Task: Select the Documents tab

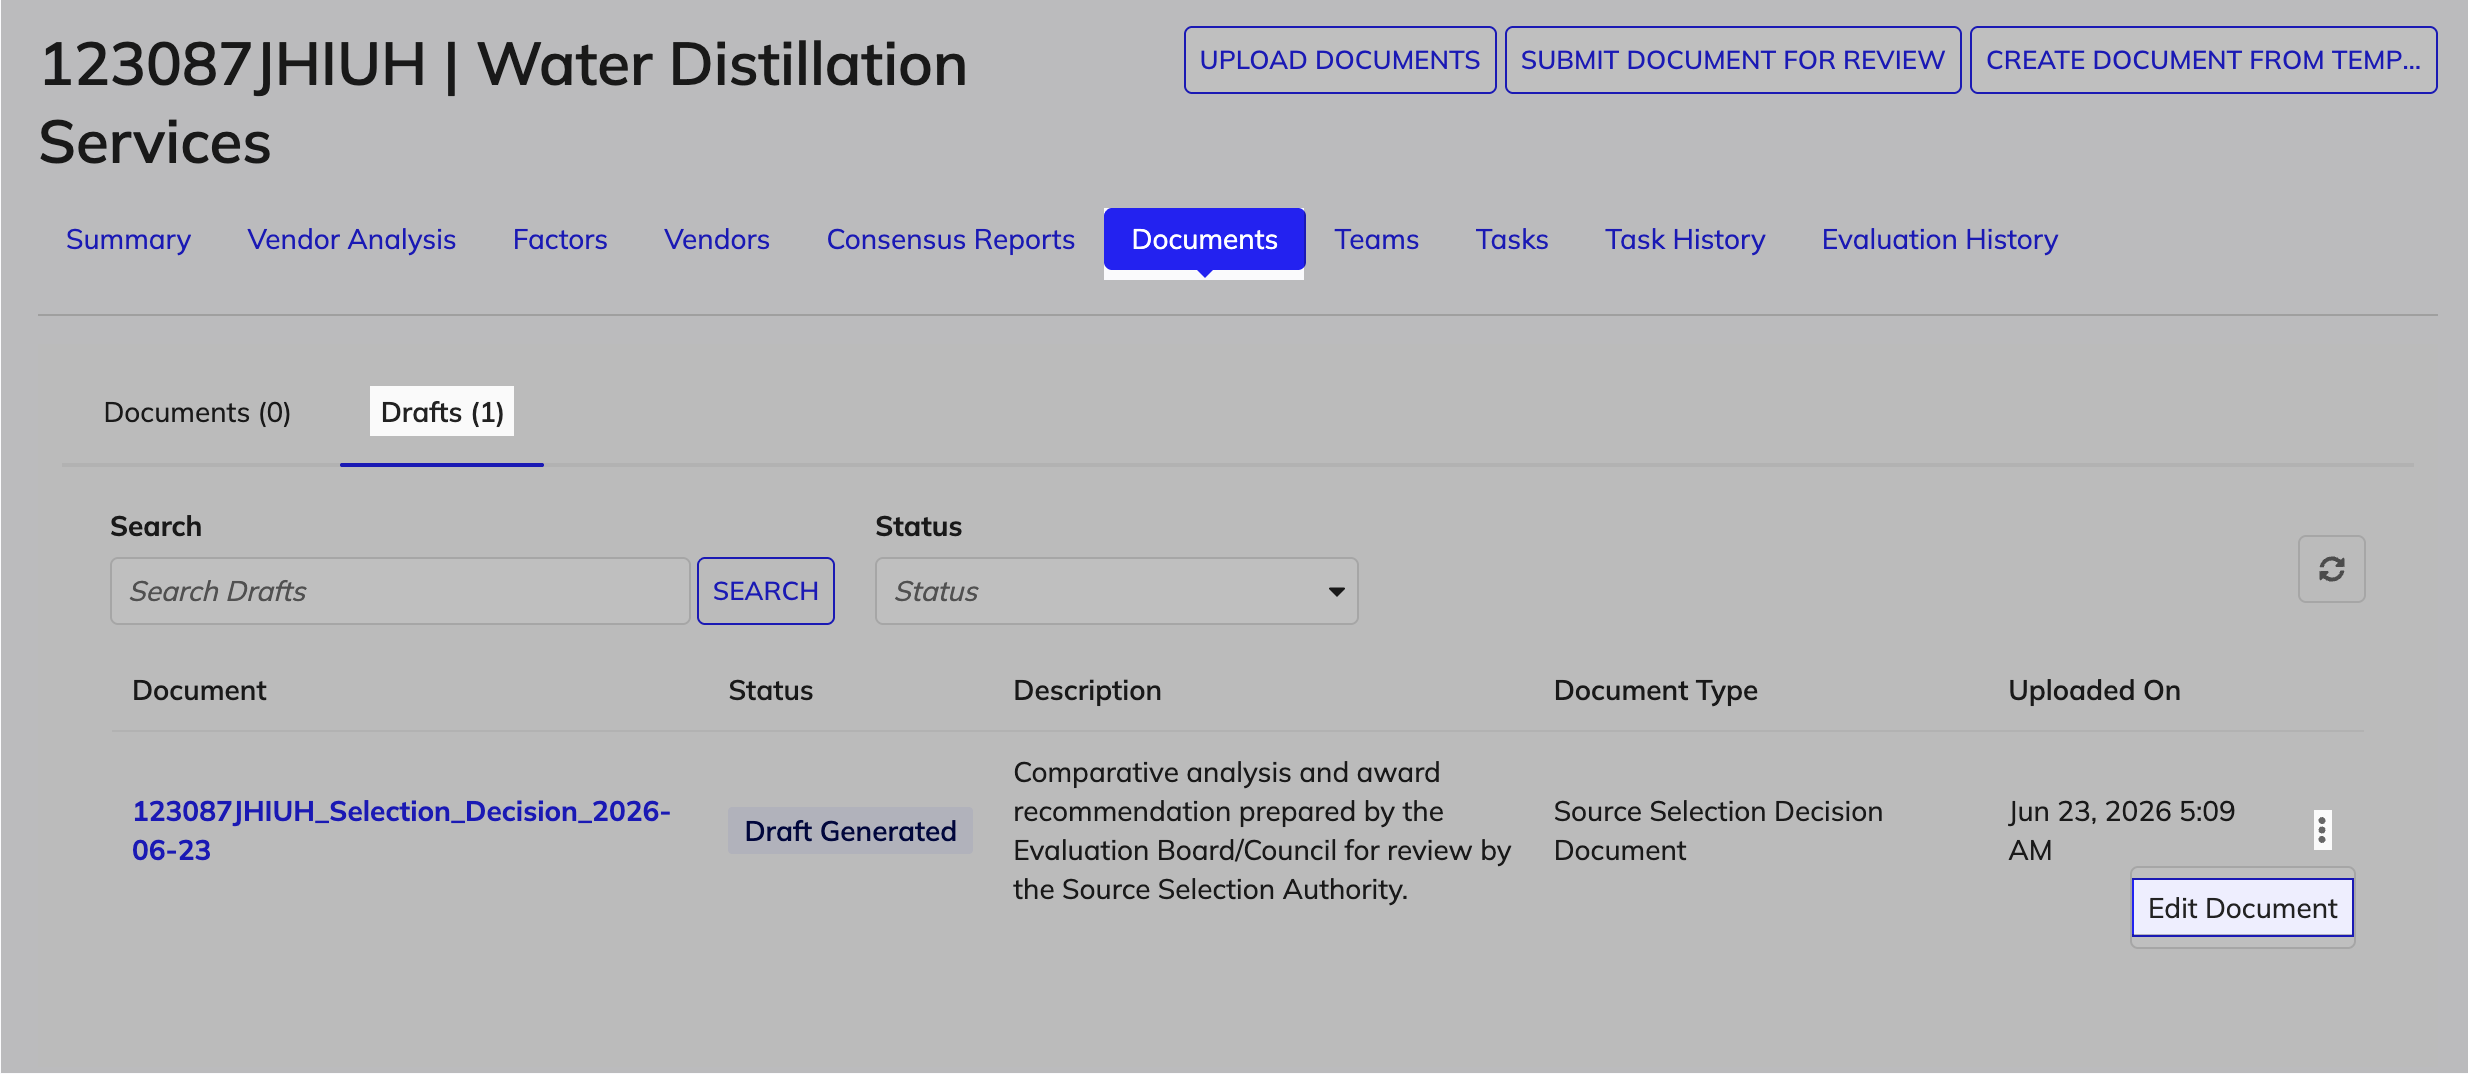Action: (1204, 239)
